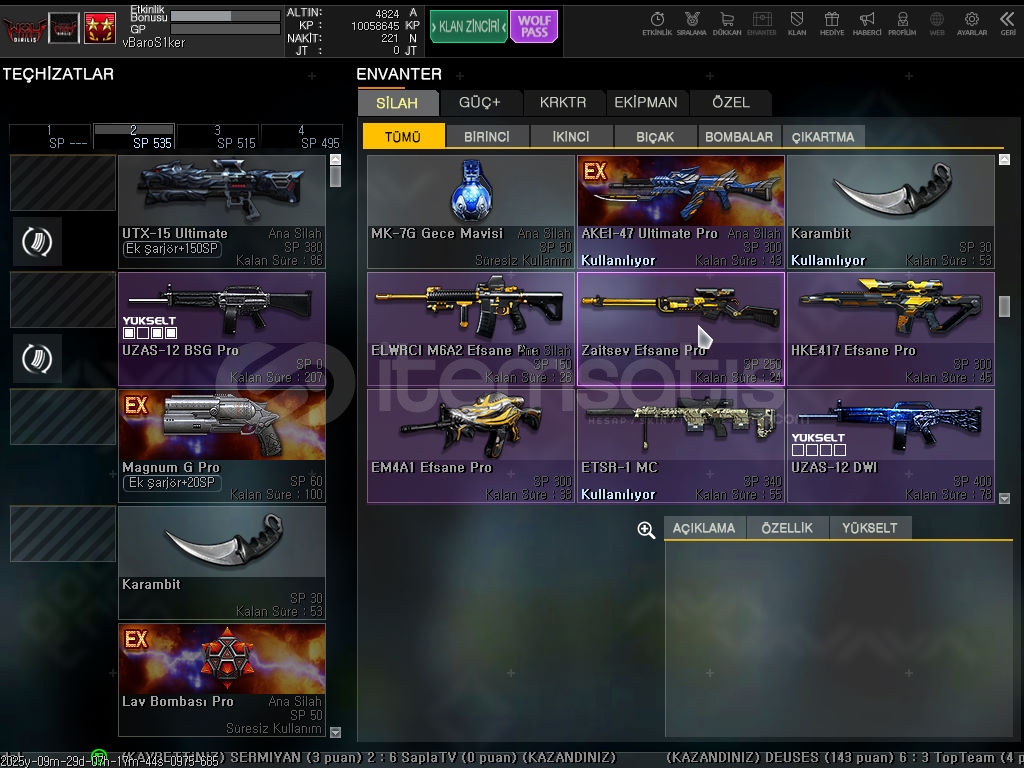Click the Etkinlik Bonusu progress bar
This screenshot has height=768, width=1024.
pyautogui.click(x=225, y=16)
